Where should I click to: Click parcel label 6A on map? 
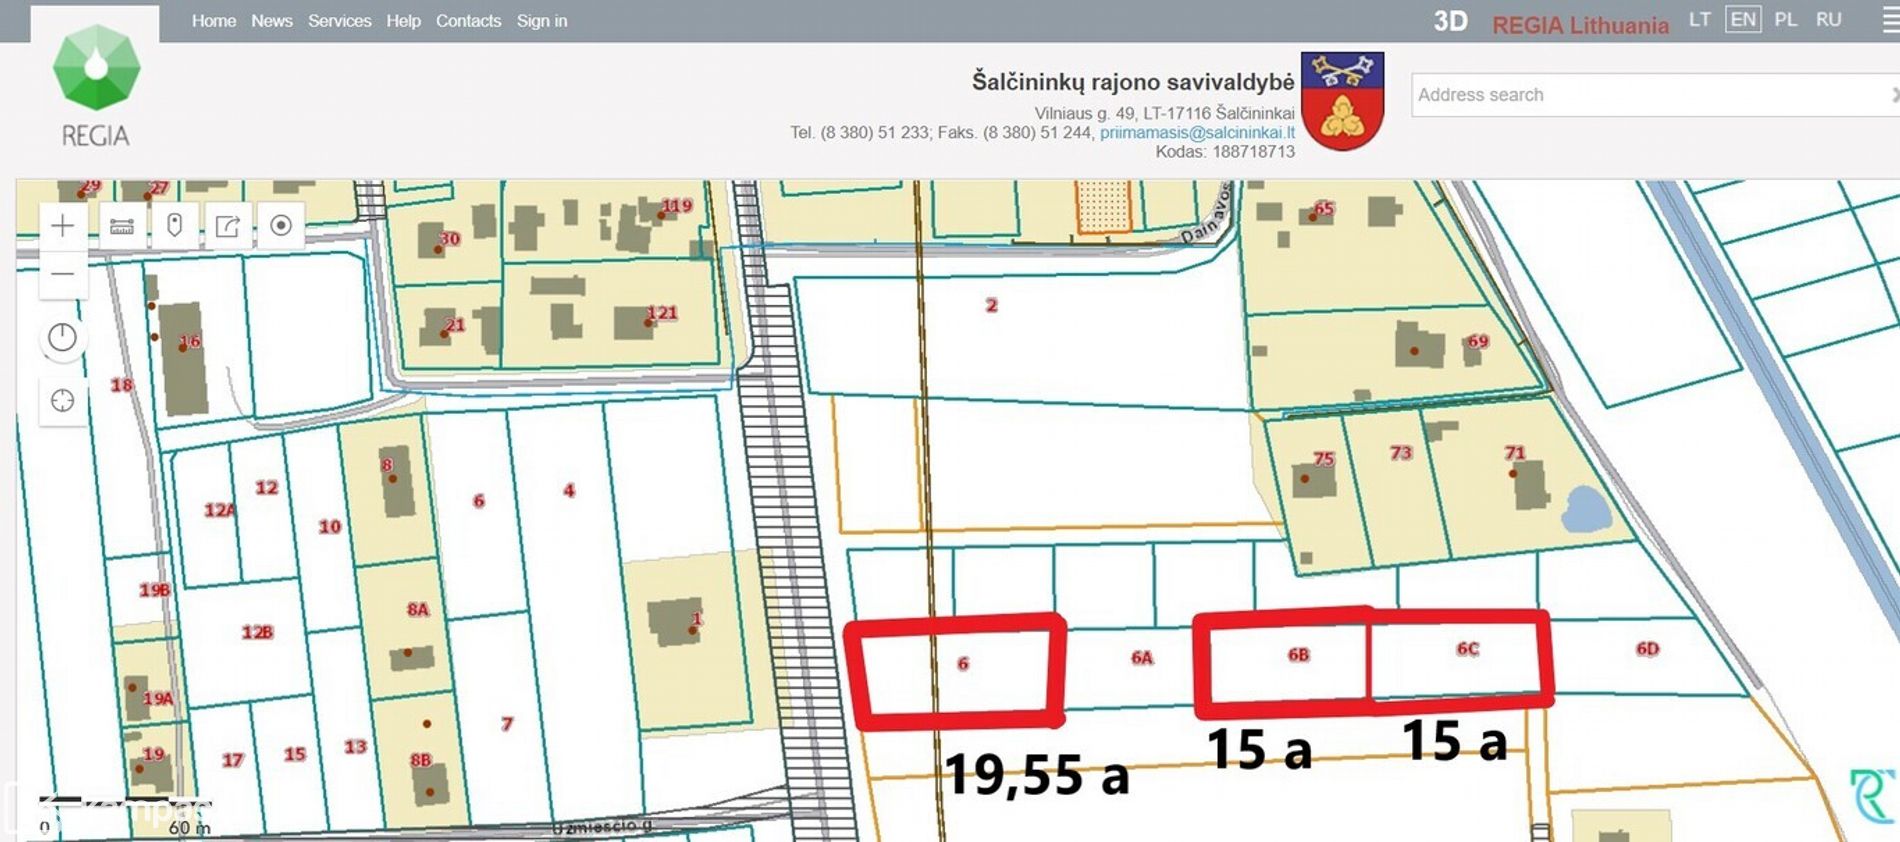point(1142,658)
